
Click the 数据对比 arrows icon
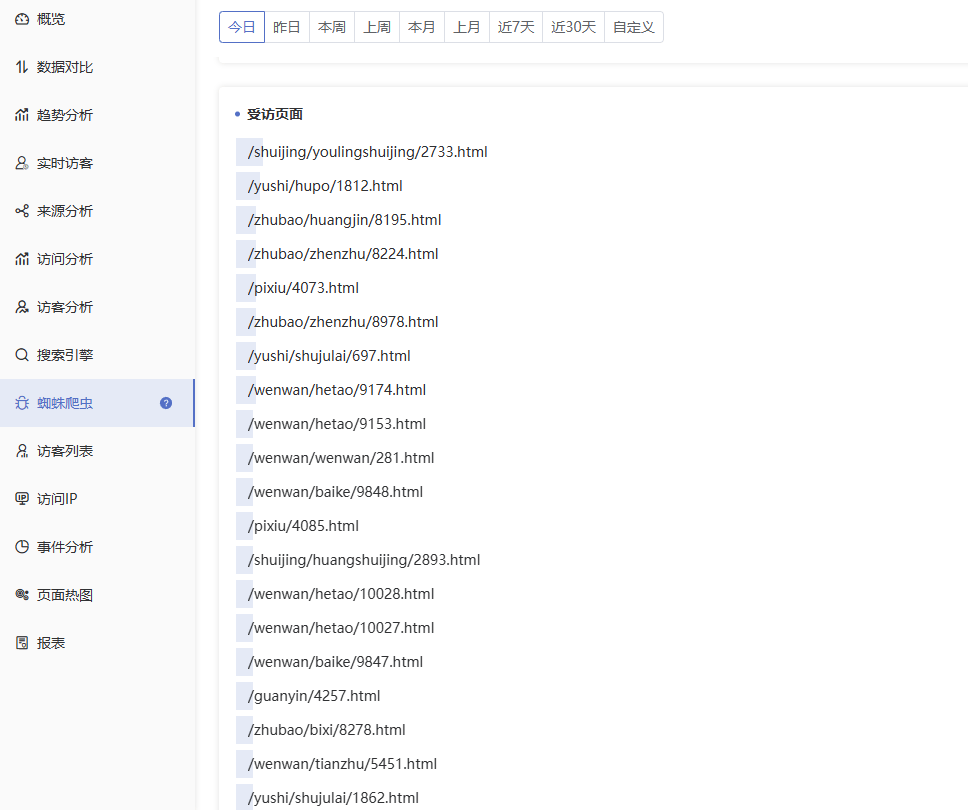[x=22, y=67]
